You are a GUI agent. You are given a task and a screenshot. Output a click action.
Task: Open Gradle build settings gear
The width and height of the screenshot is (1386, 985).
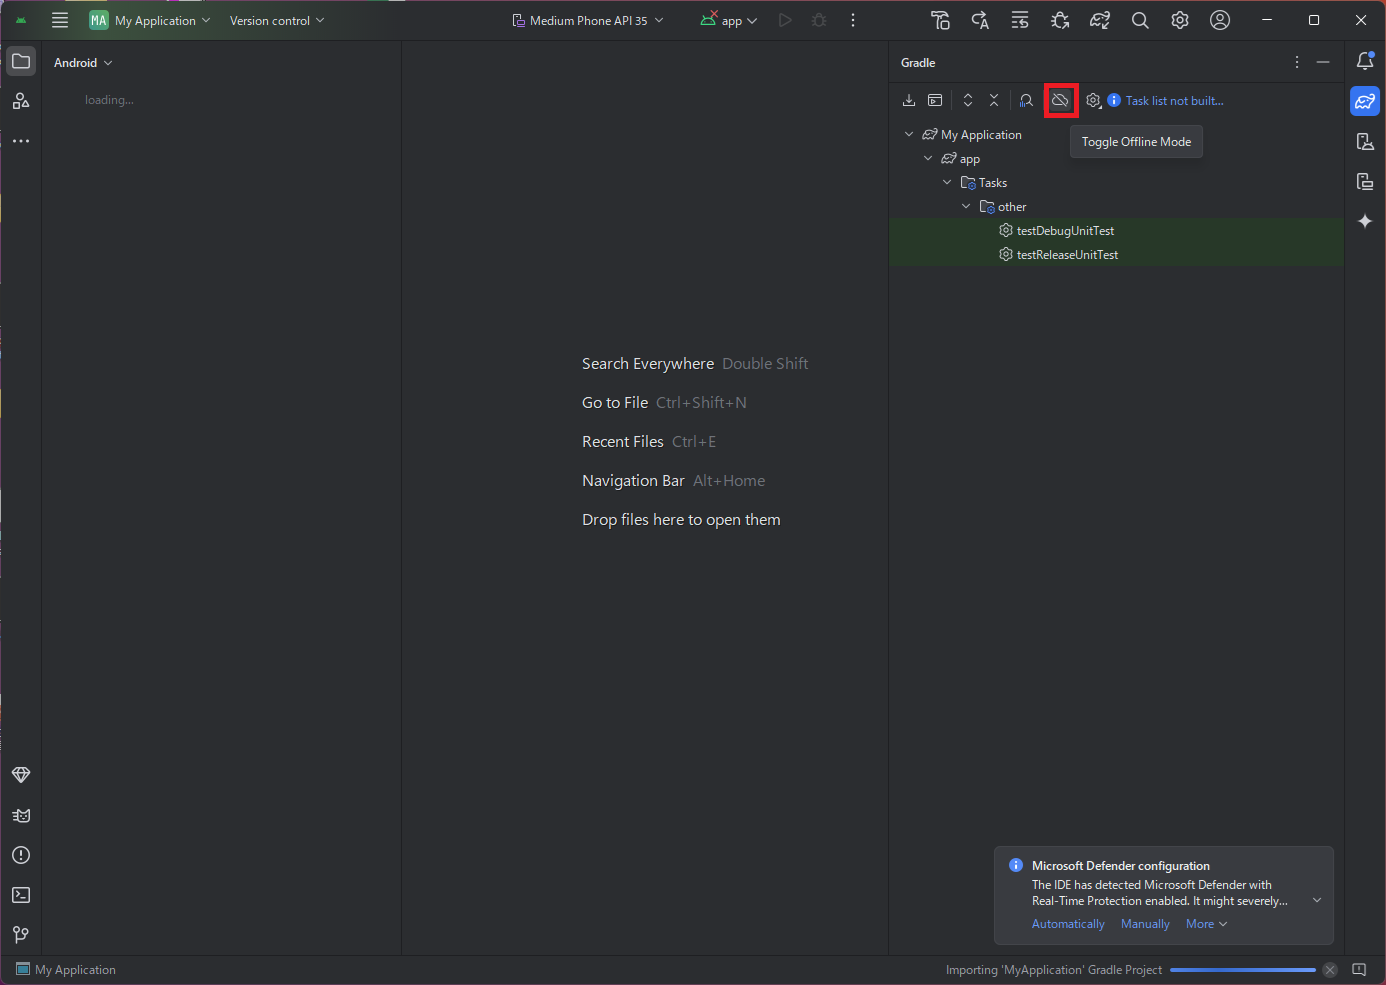click(1093, 101)
